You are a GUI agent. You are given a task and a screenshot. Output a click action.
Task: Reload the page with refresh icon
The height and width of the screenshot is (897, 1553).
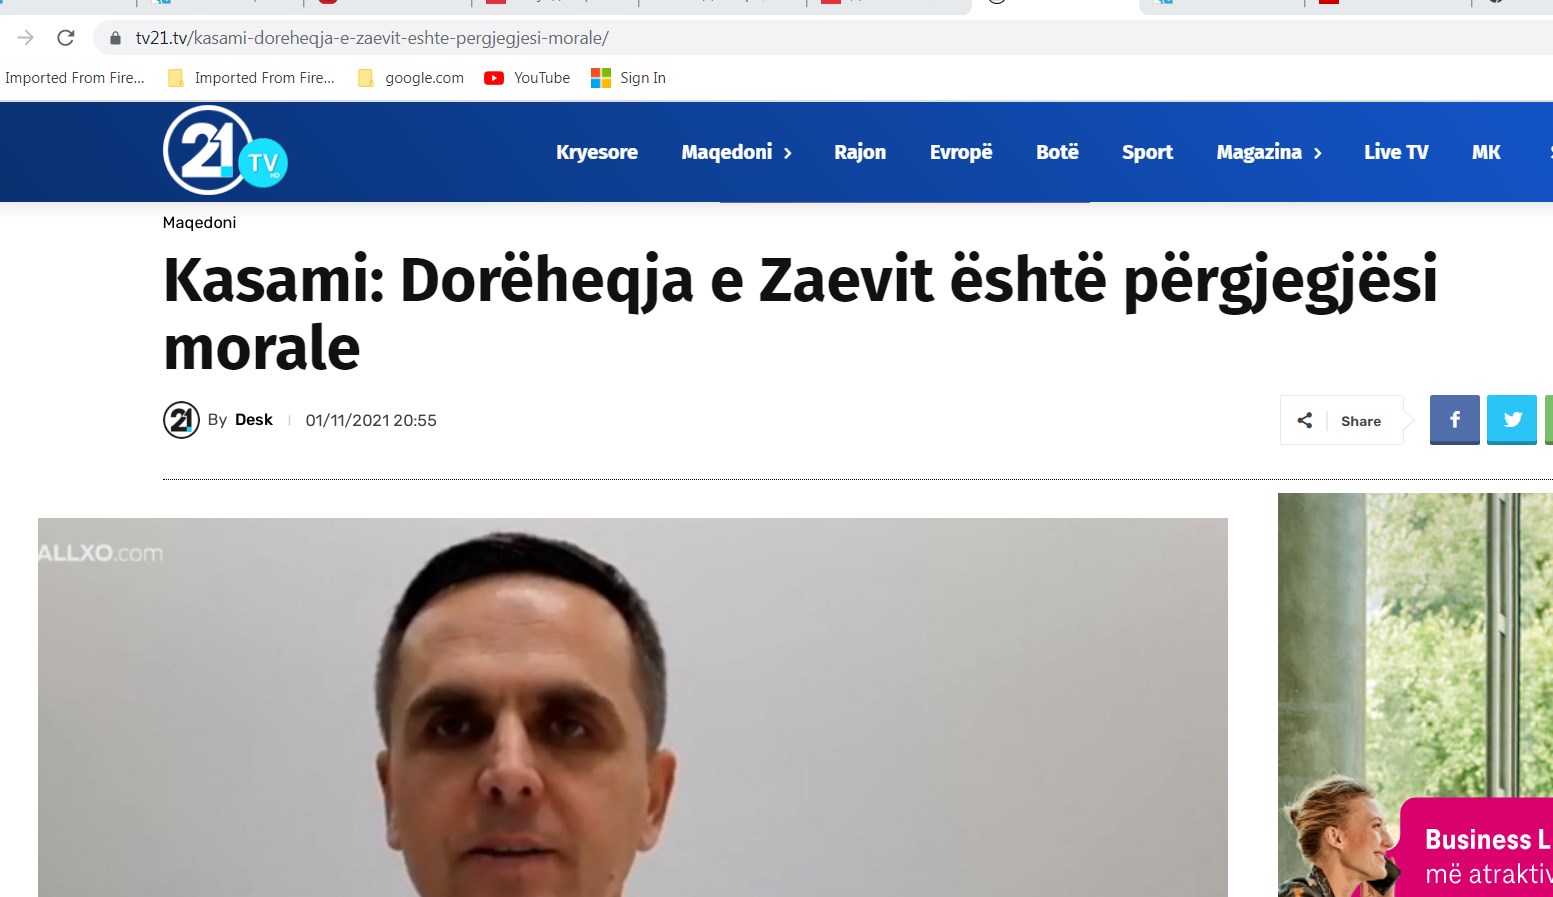66,38
